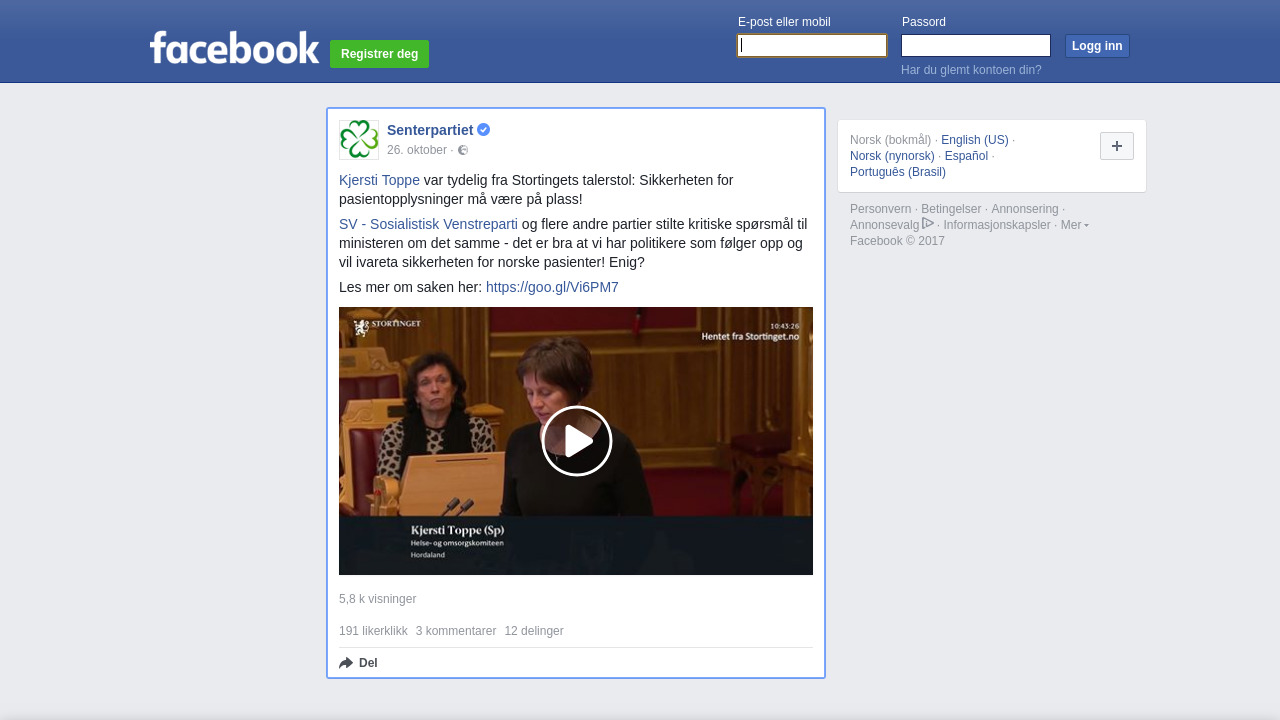Play the Kjersti Toppe video
The height and width of the screenshot is (720, 1280).
click(x=577, y=441)
